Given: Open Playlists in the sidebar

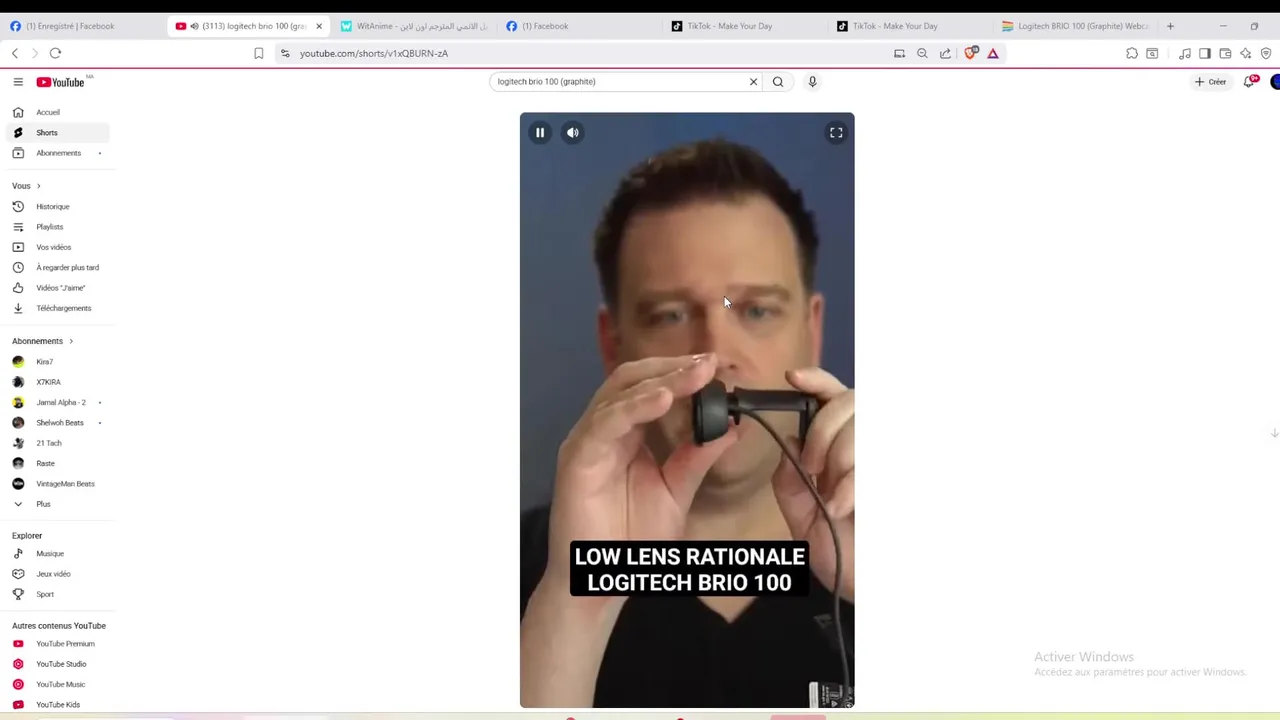Looking at the screenshot, I should [x=58, y=227].
